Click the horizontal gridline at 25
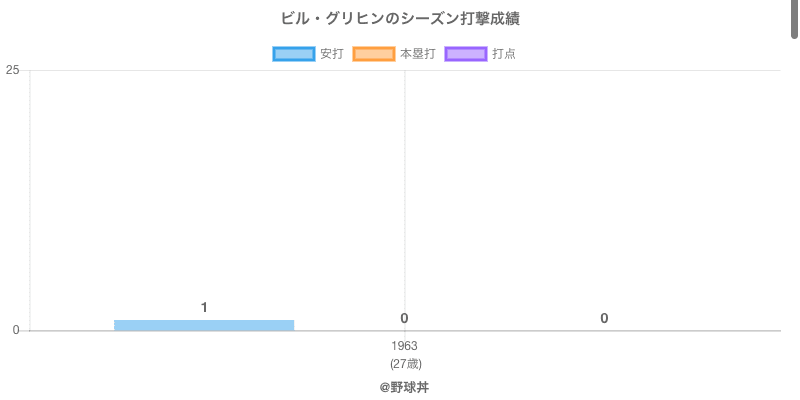The height and width of the screenshot is (400, 800). [600, 70]
